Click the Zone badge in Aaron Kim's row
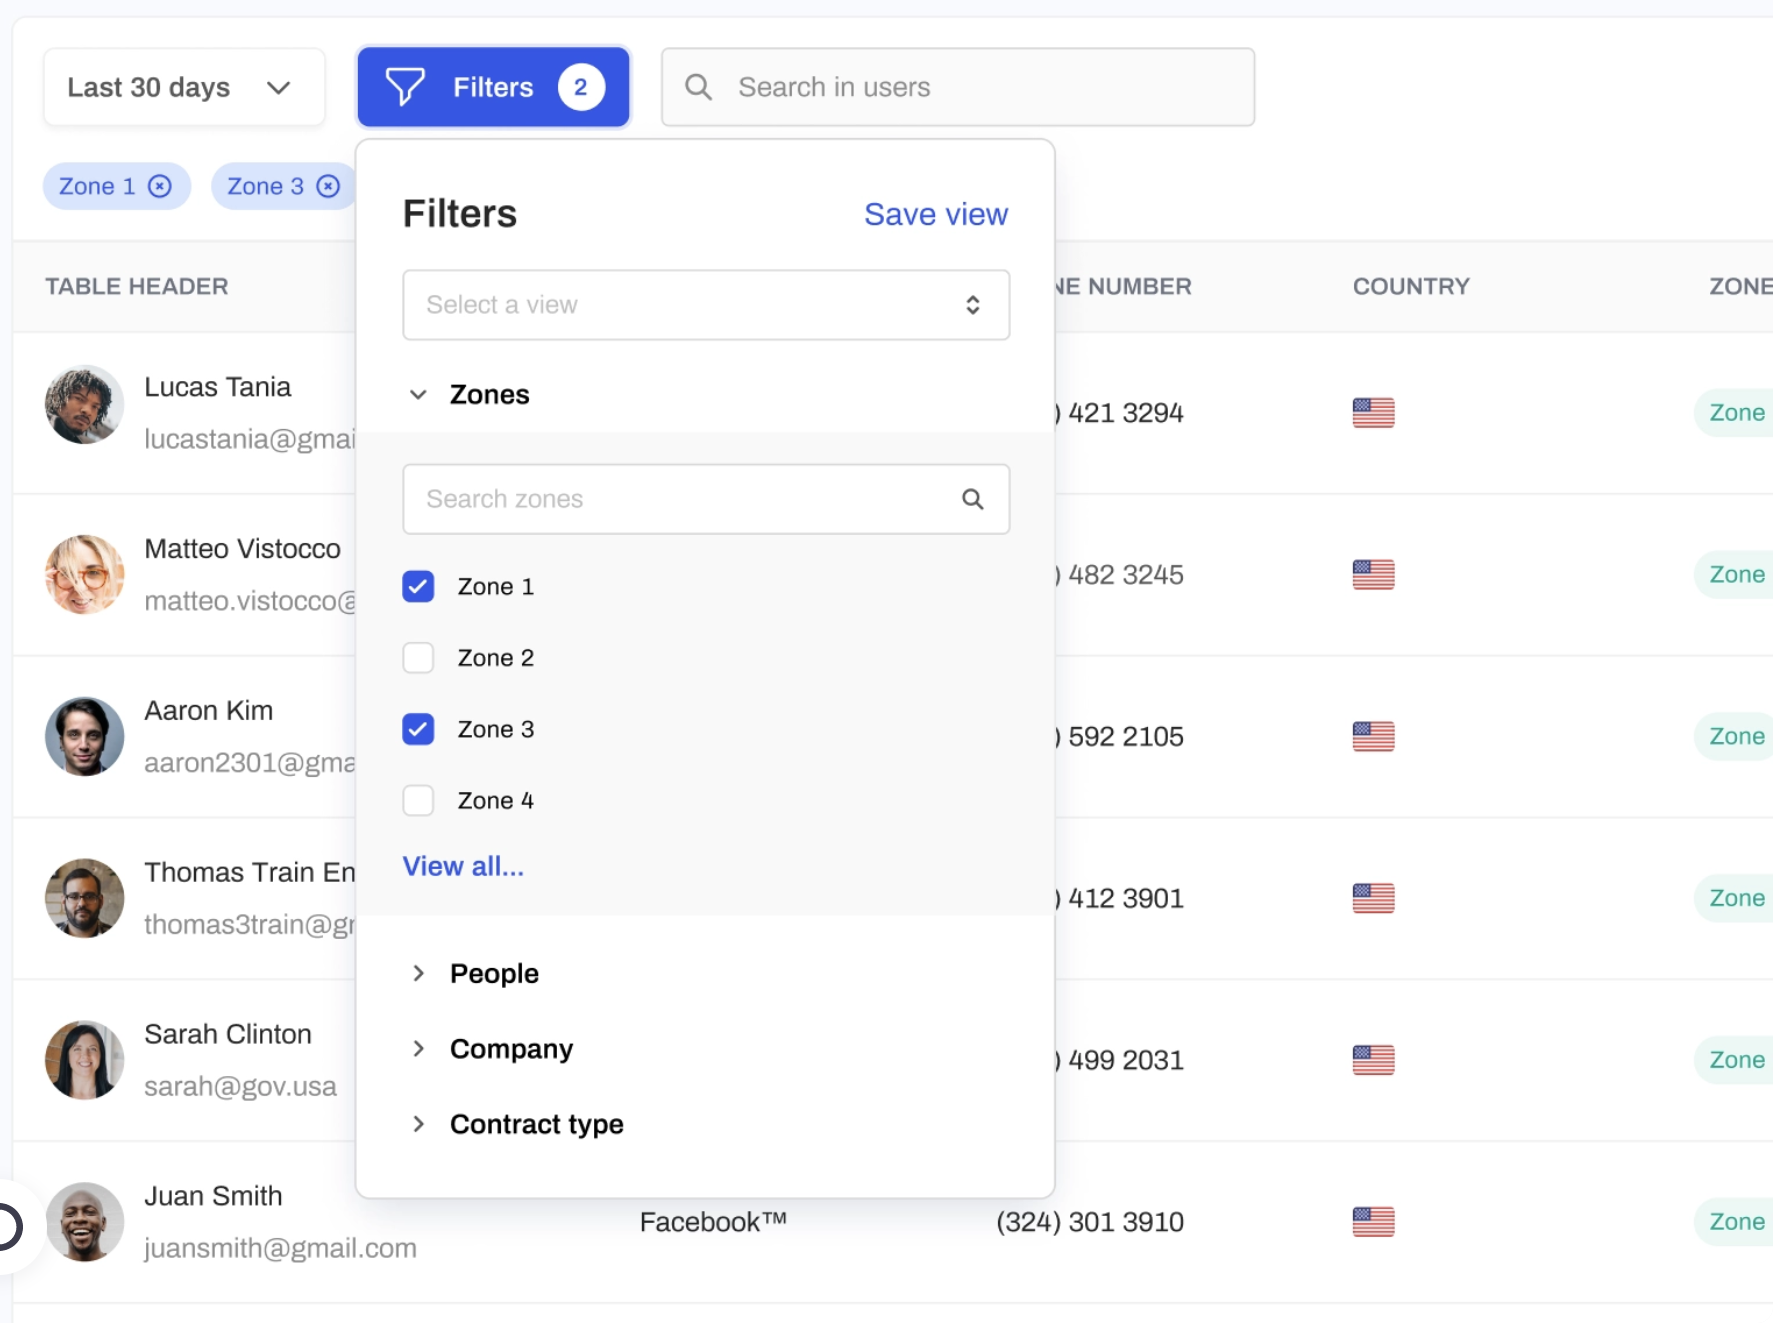This screenshot has height=1324, width=1788. 1735,737
